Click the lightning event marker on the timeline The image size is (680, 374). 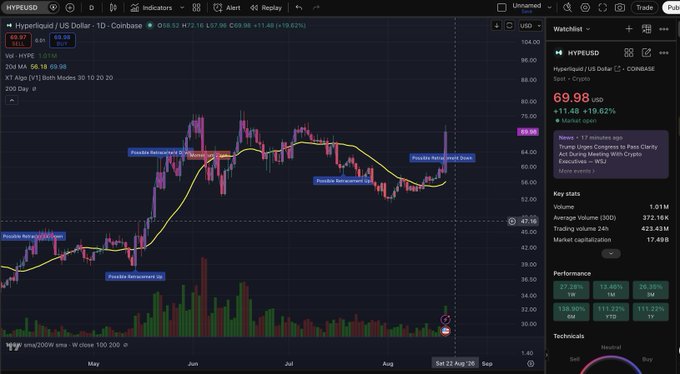(x=445, y=320)
